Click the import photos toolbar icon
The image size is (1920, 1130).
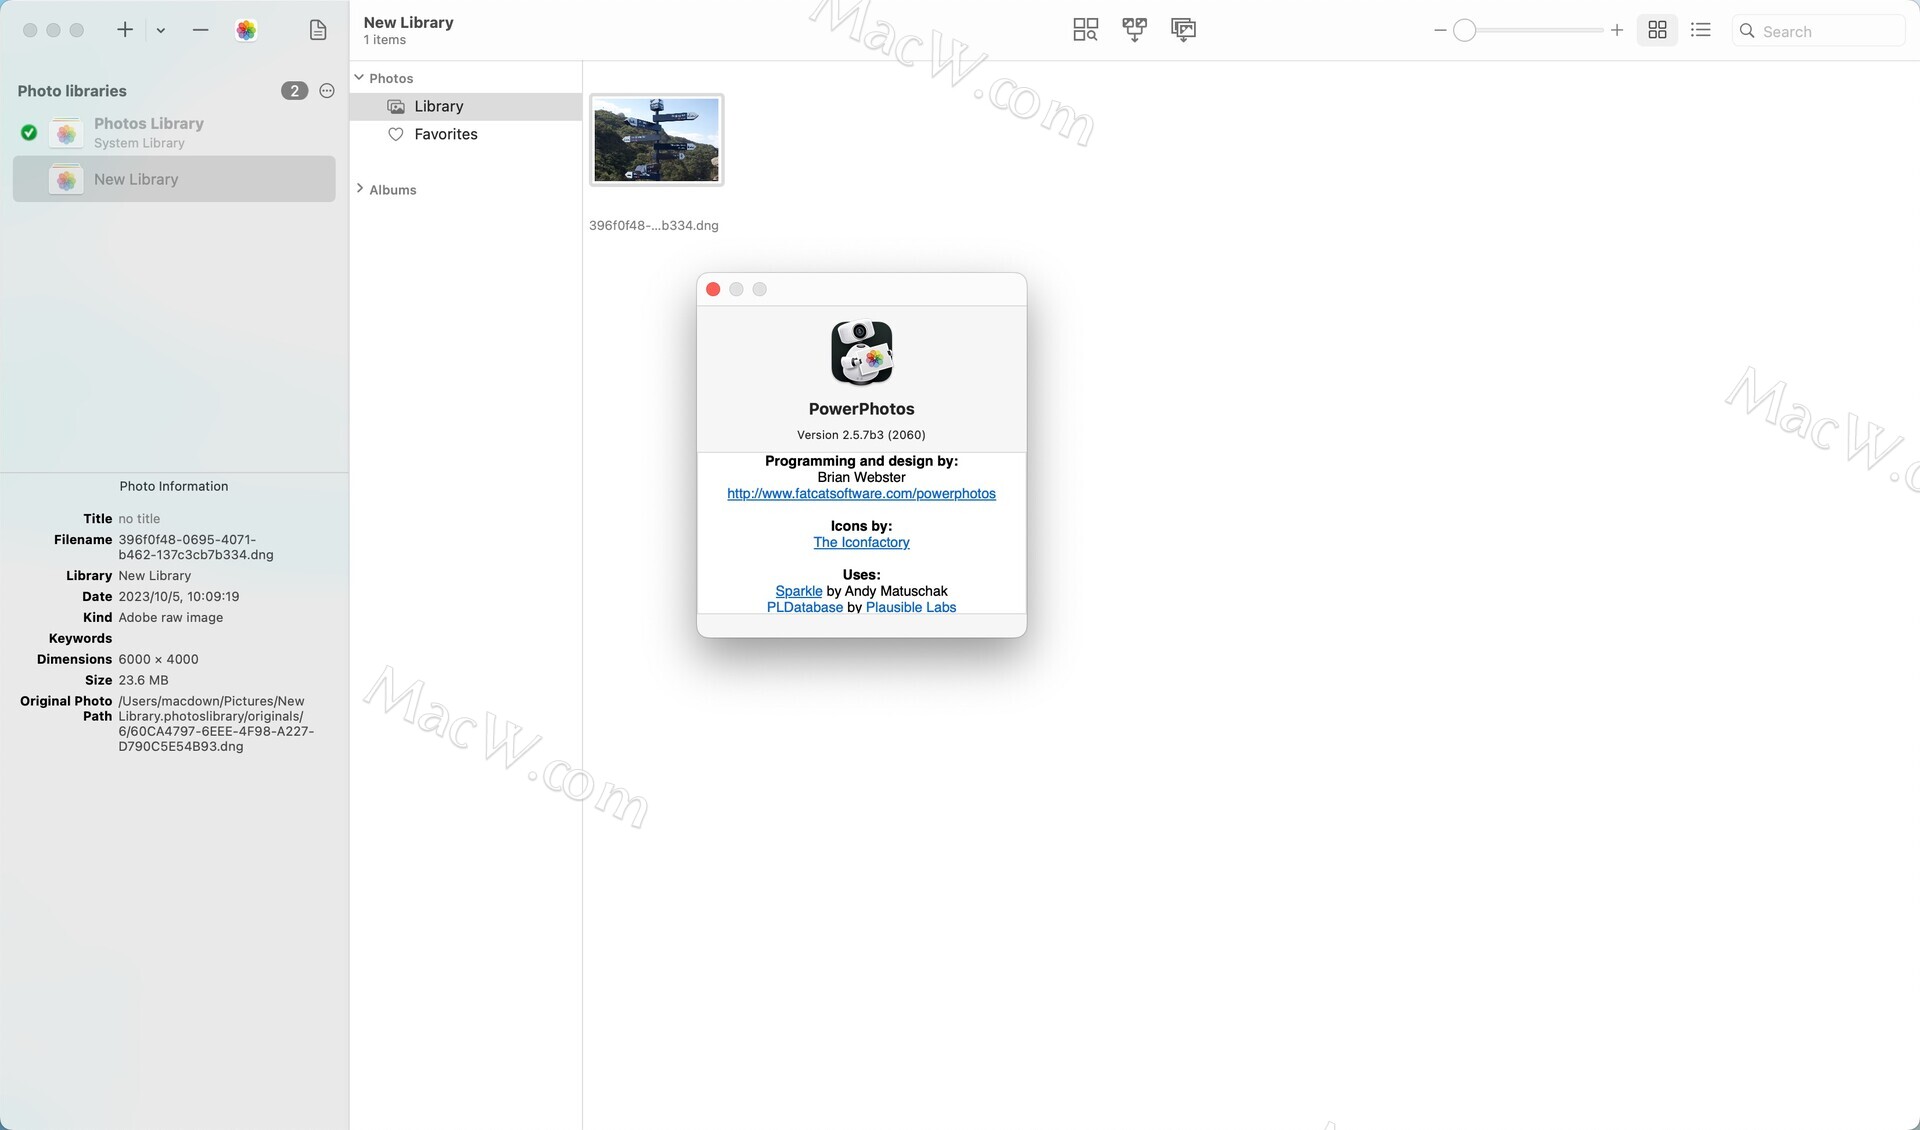(x=1183, y=30)
